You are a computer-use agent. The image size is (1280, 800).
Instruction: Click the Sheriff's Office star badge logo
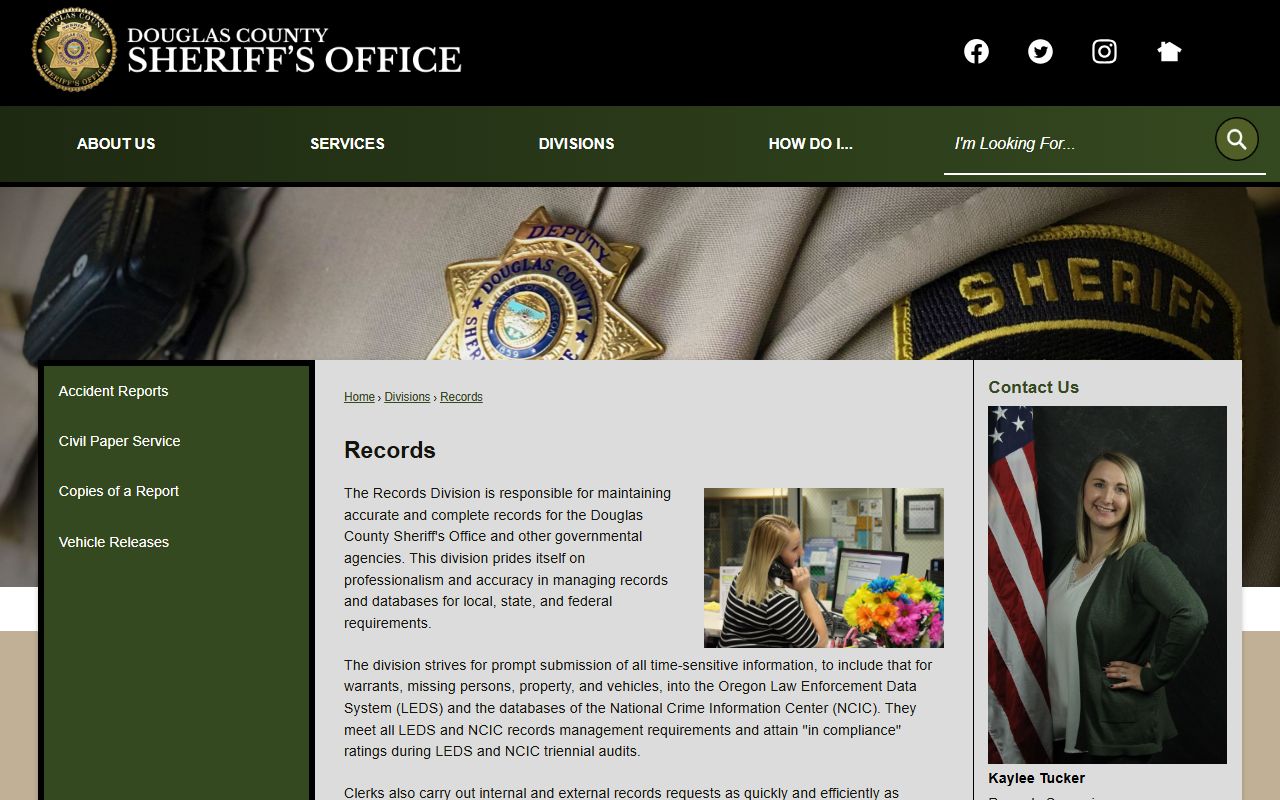(74, 50)
